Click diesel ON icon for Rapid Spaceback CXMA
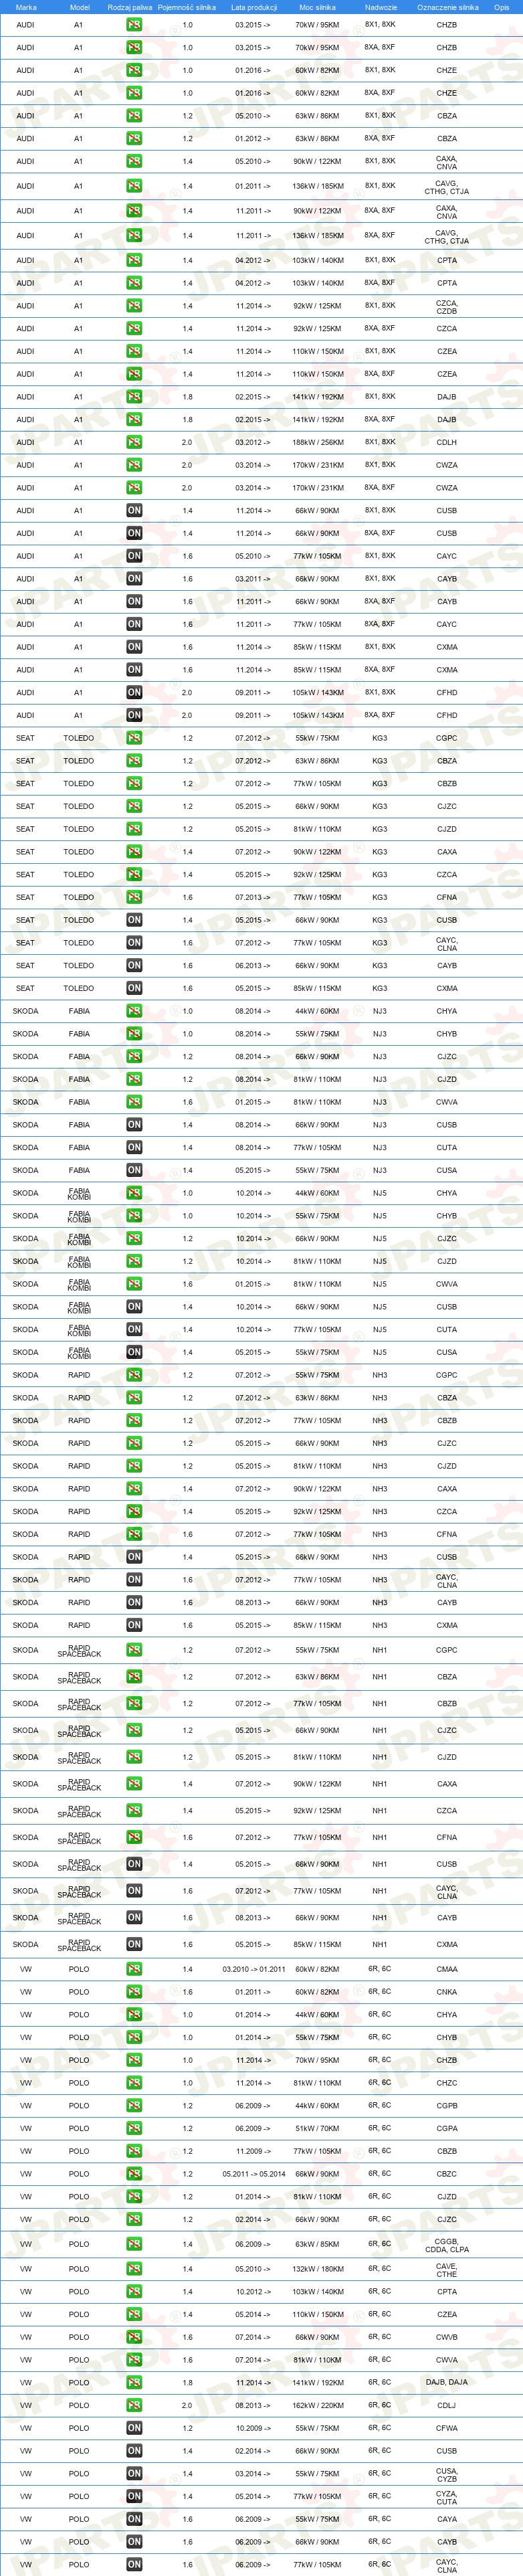The image size is (523, 2576). pos(134,1944)
